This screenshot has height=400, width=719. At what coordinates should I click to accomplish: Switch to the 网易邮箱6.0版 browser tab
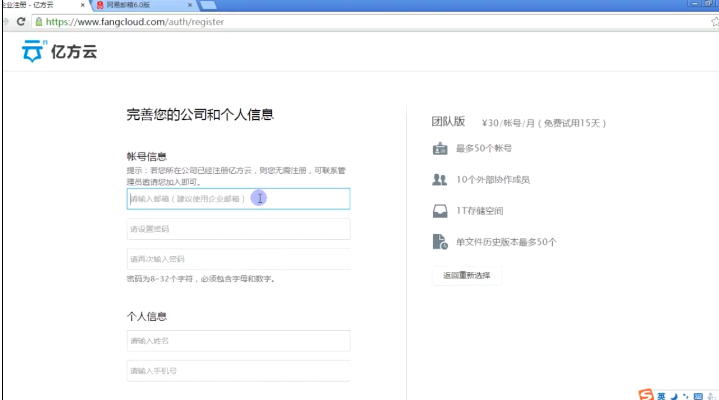[144, 5]
